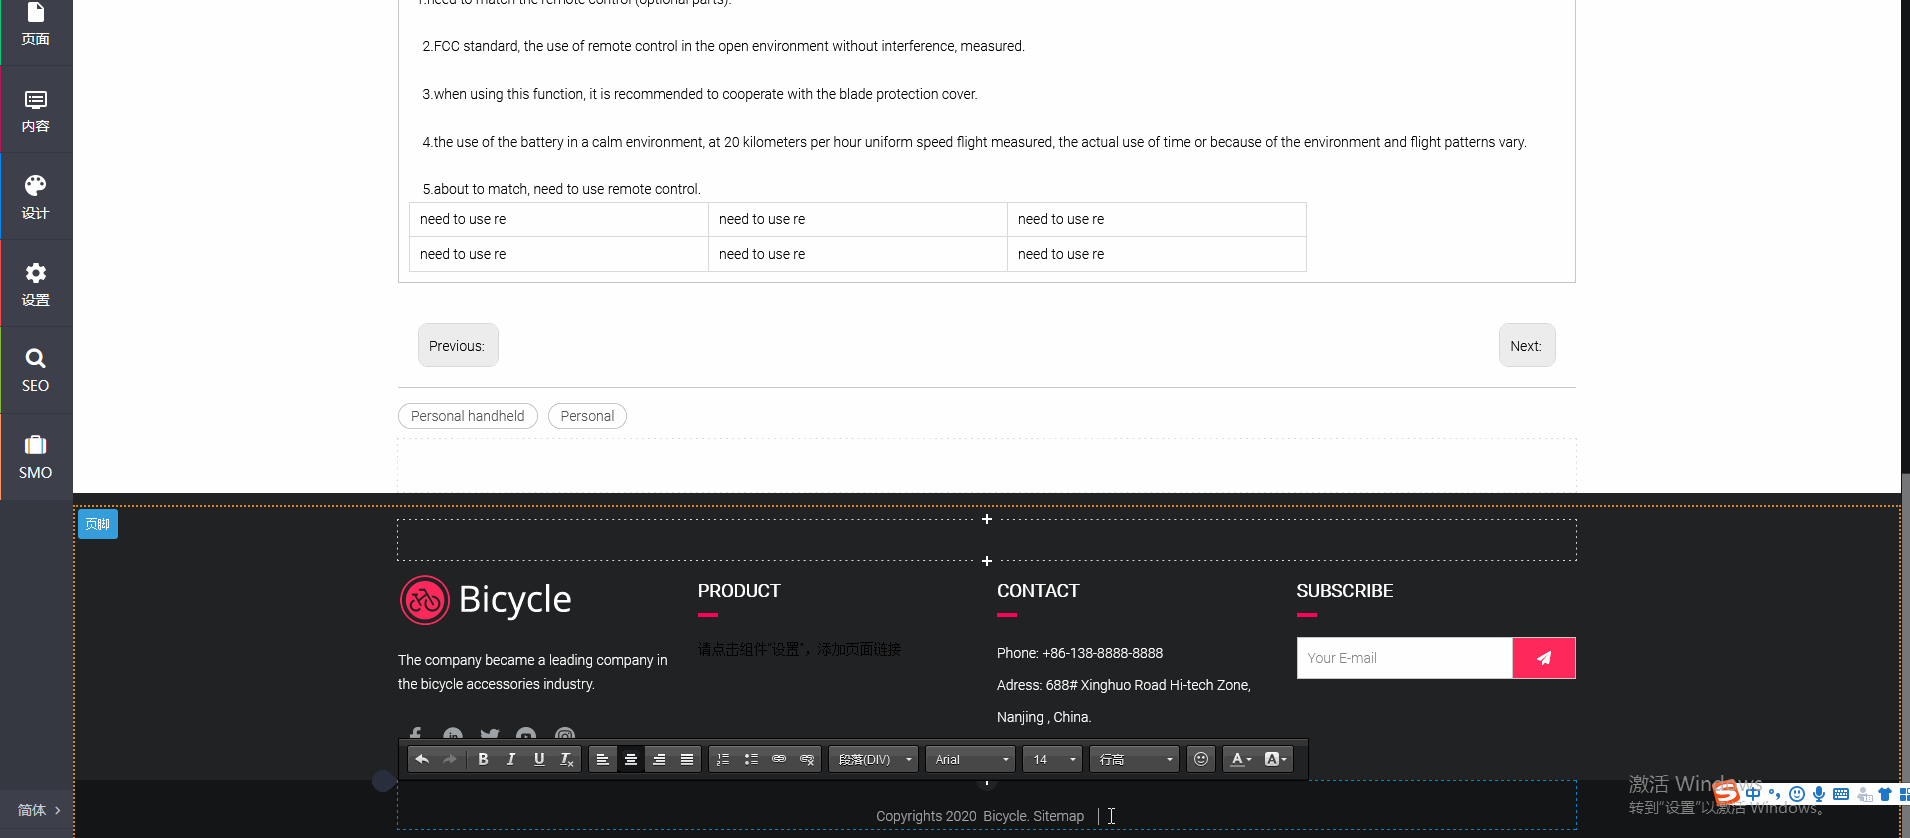
Task: Clear formatting with the Tx icon
Action: (567, 760)
